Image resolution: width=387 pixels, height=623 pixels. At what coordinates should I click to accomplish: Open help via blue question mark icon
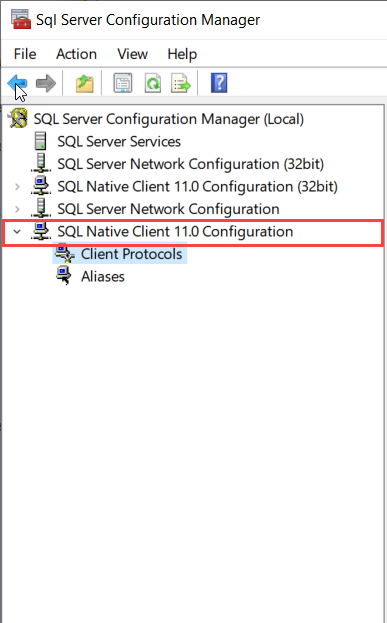[x=219, y=83]
